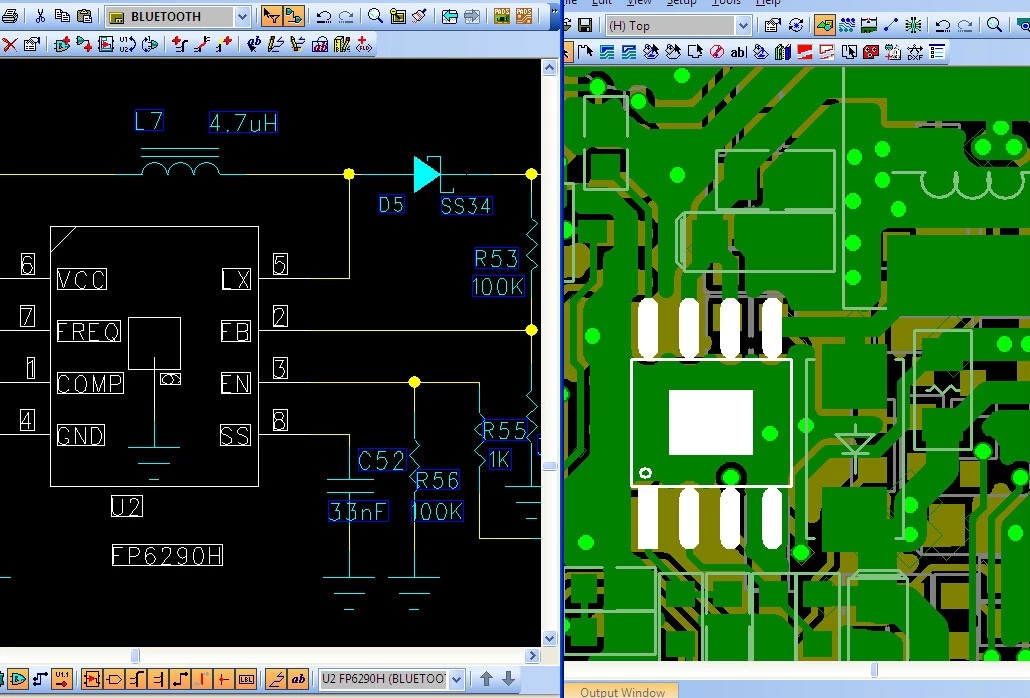Screen dimensions: 1030x698
Task: Click the Copy icon in schematic toolbar
Action: point(62,16)
